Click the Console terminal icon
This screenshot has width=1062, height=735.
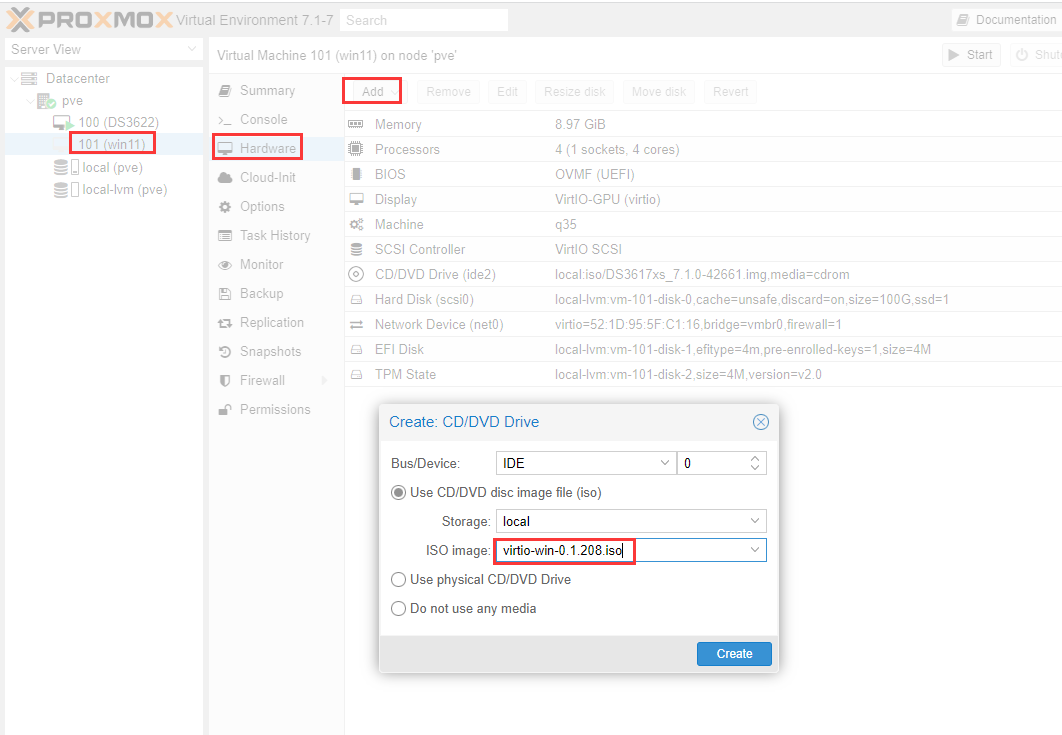[x=224, y=120]
